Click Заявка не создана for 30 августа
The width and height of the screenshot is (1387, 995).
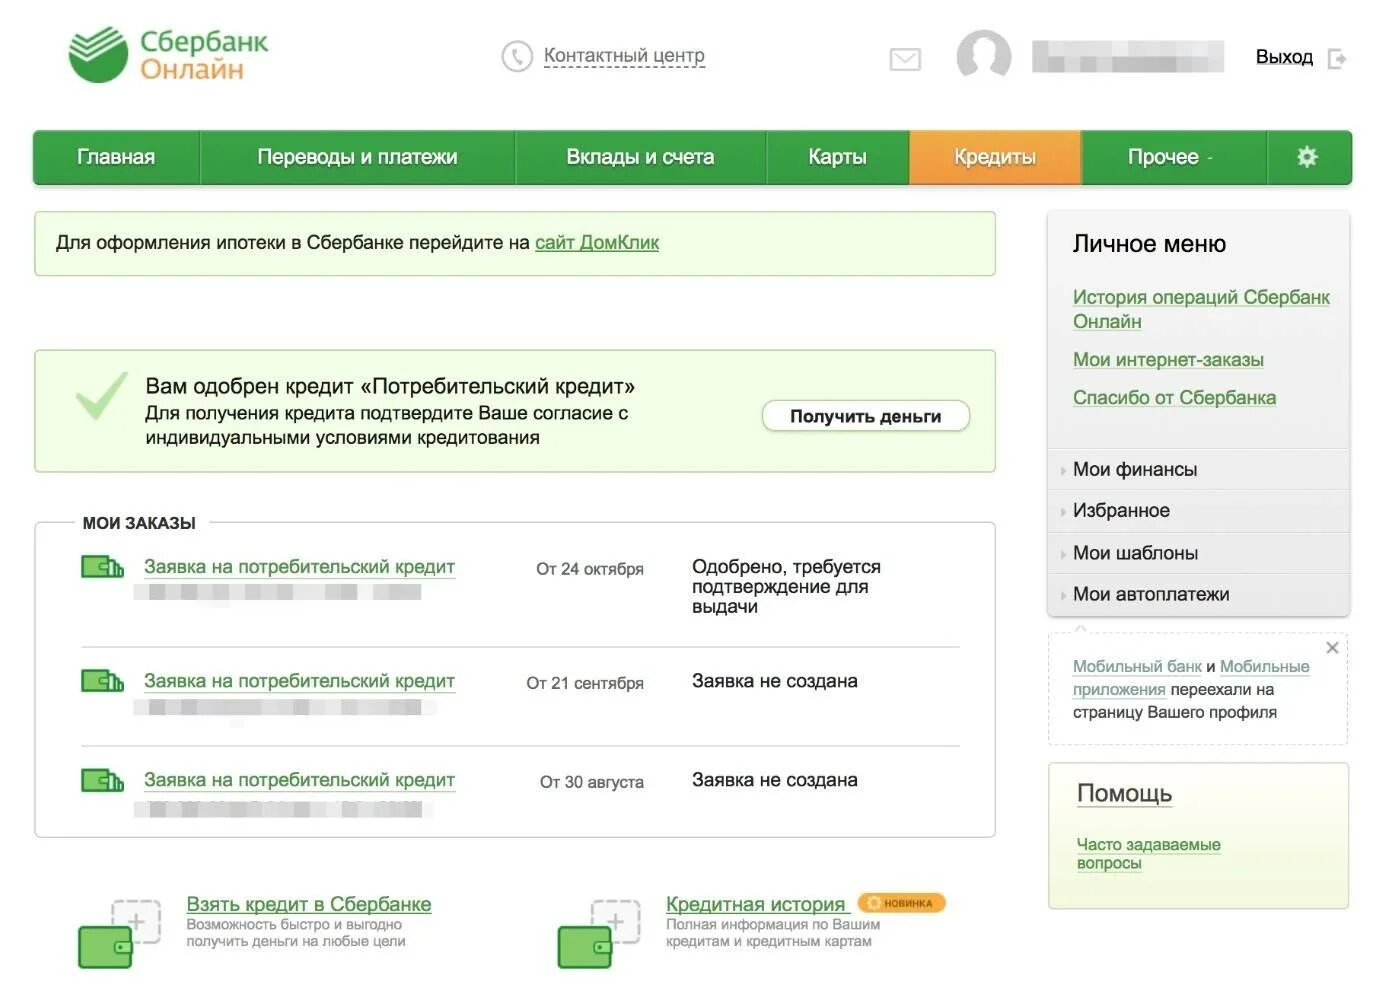coord(775,780)
